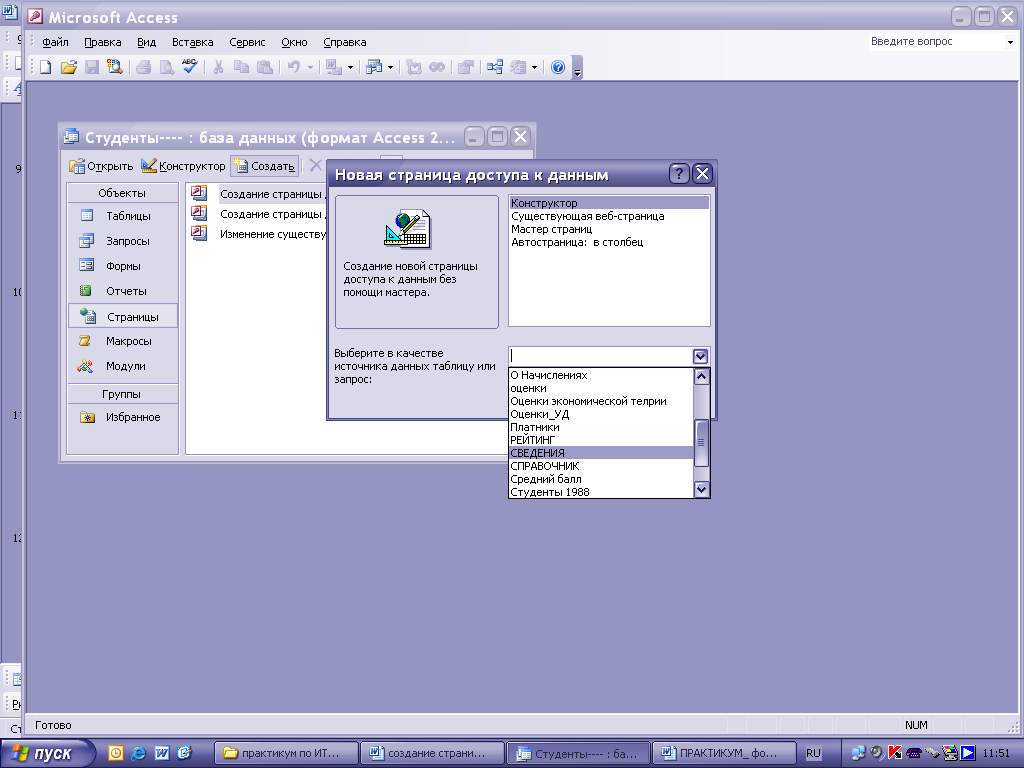Open Microsoft Access Help question icon
This screenshot has height=768, width=1024.
[x=558, y=67]
